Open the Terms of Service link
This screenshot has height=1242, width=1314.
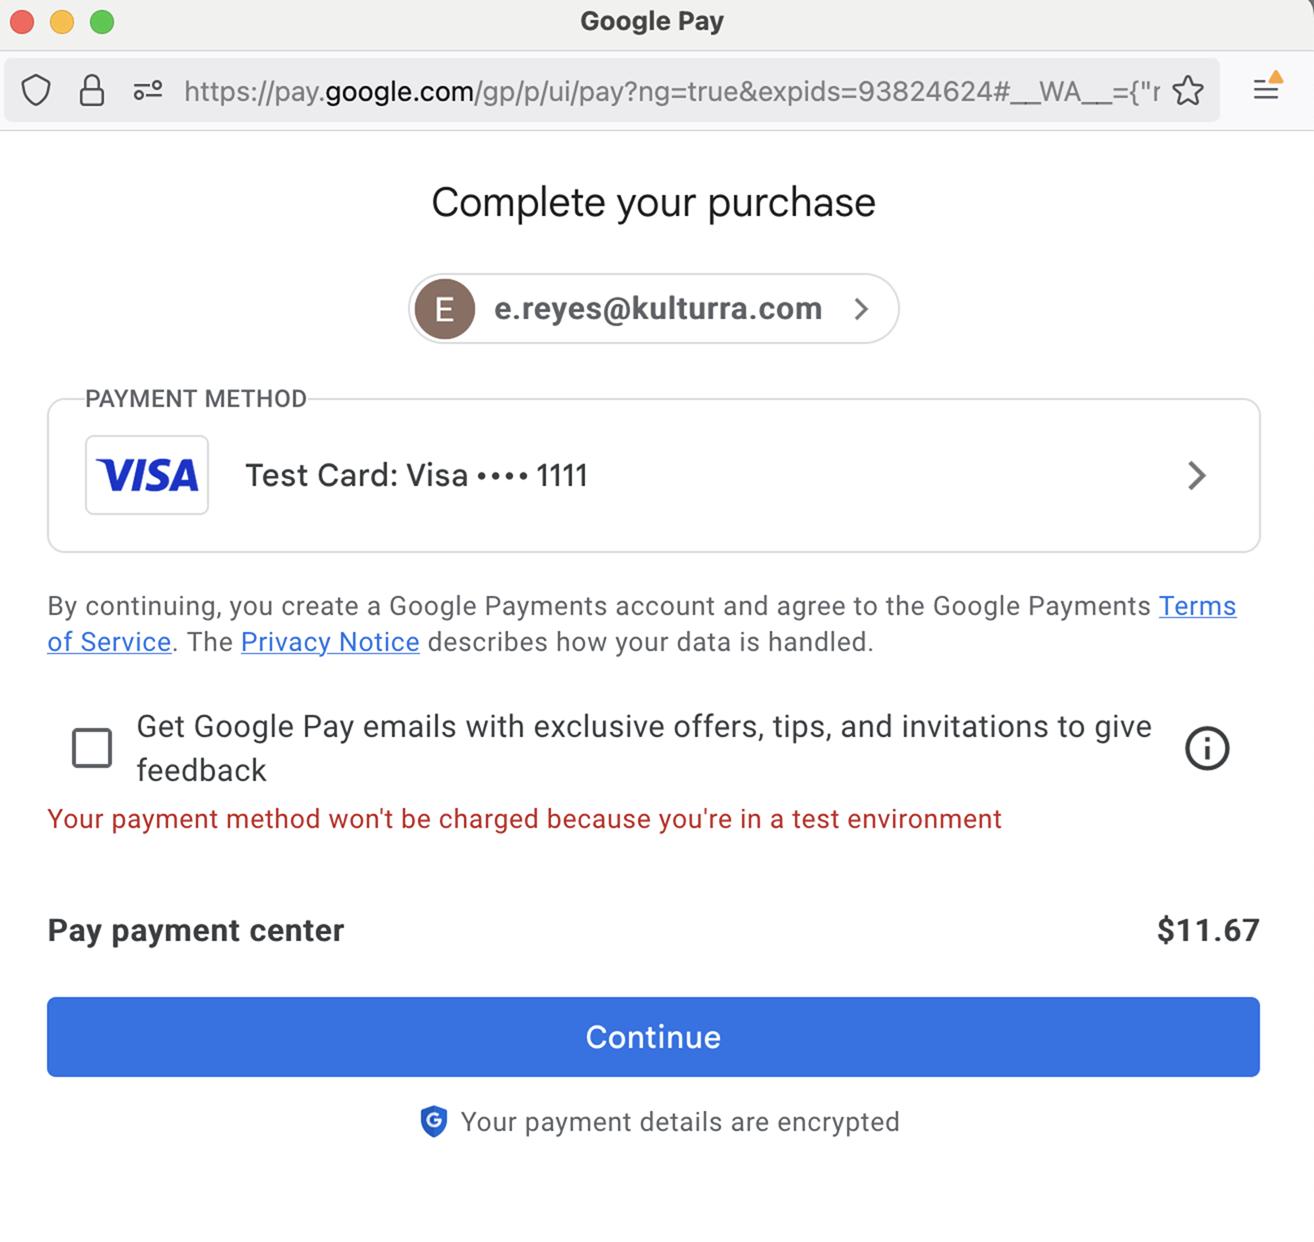[x=1197, y=606]
